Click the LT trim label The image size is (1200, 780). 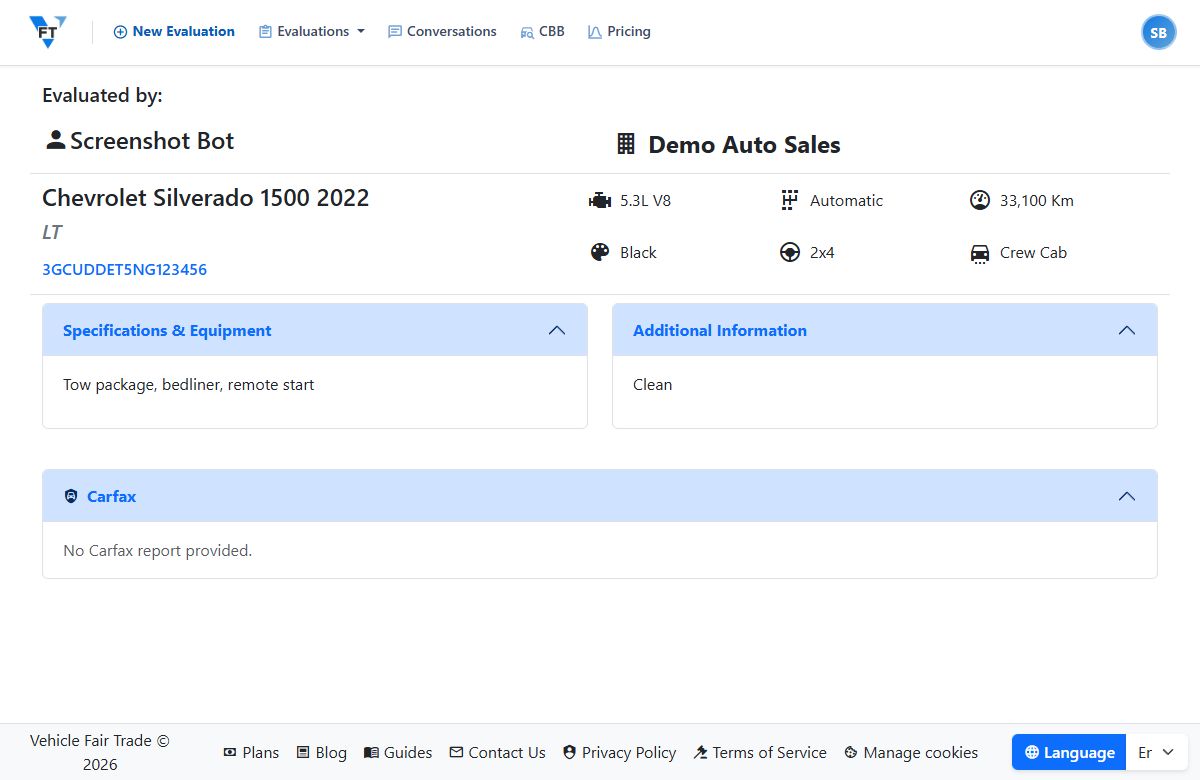point(52,232)
